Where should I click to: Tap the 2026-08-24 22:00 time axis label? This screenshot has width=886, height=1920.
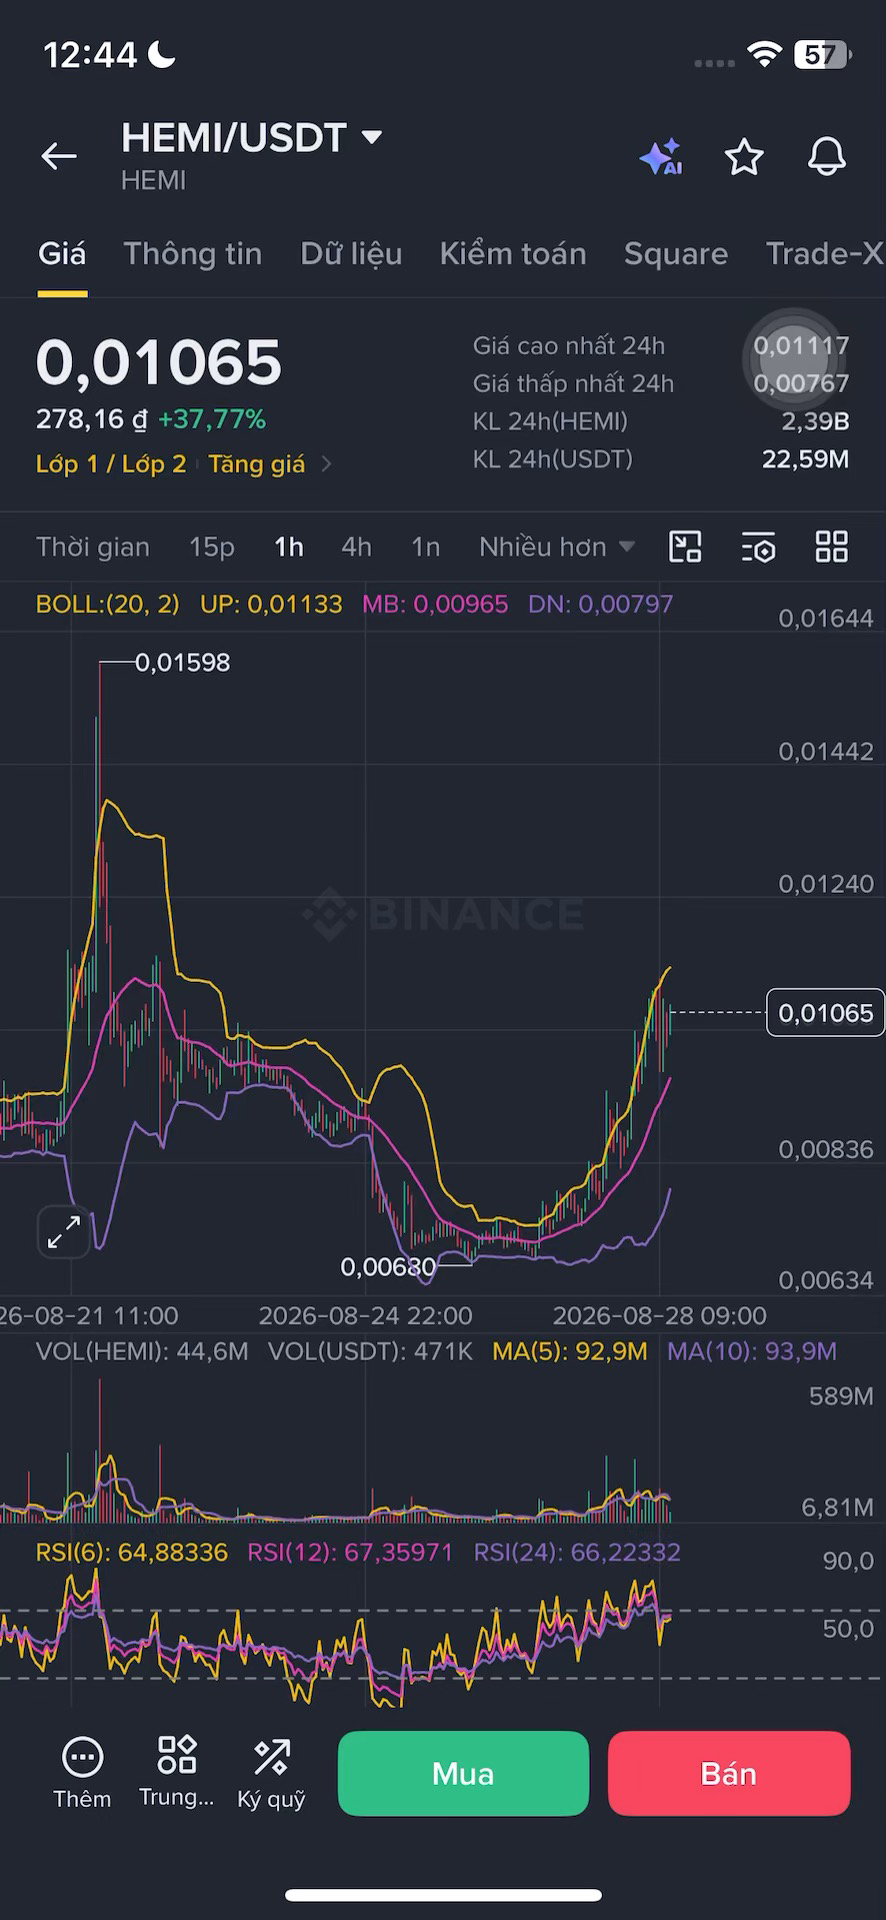[365, 1315]
